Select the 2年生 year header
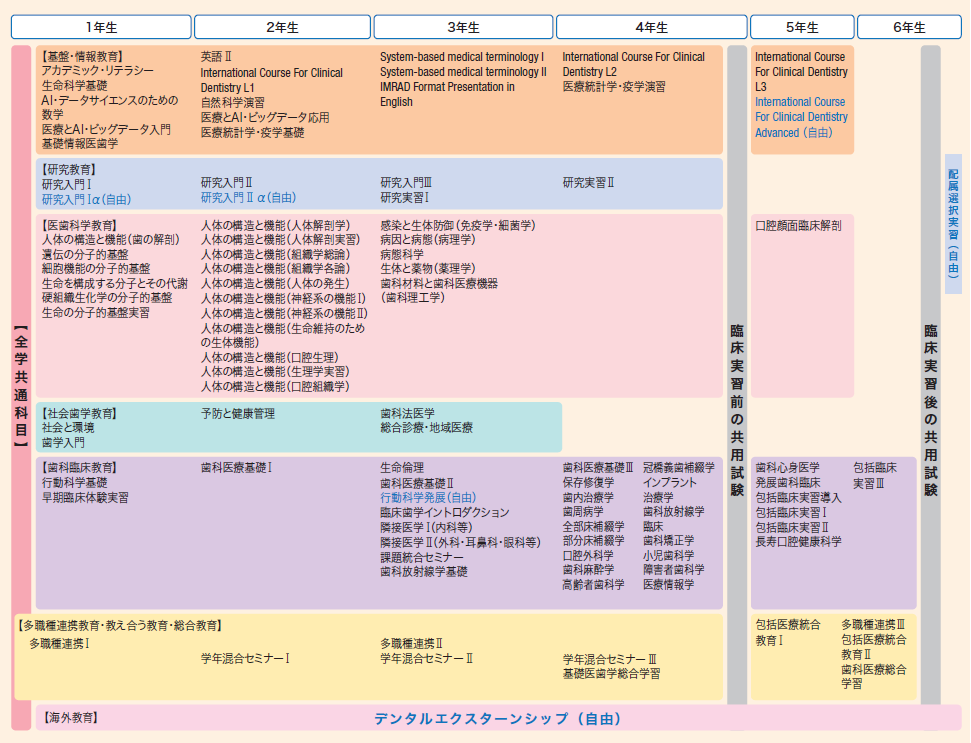Viewport: 971px width, 743px height. tap(282, 27)
